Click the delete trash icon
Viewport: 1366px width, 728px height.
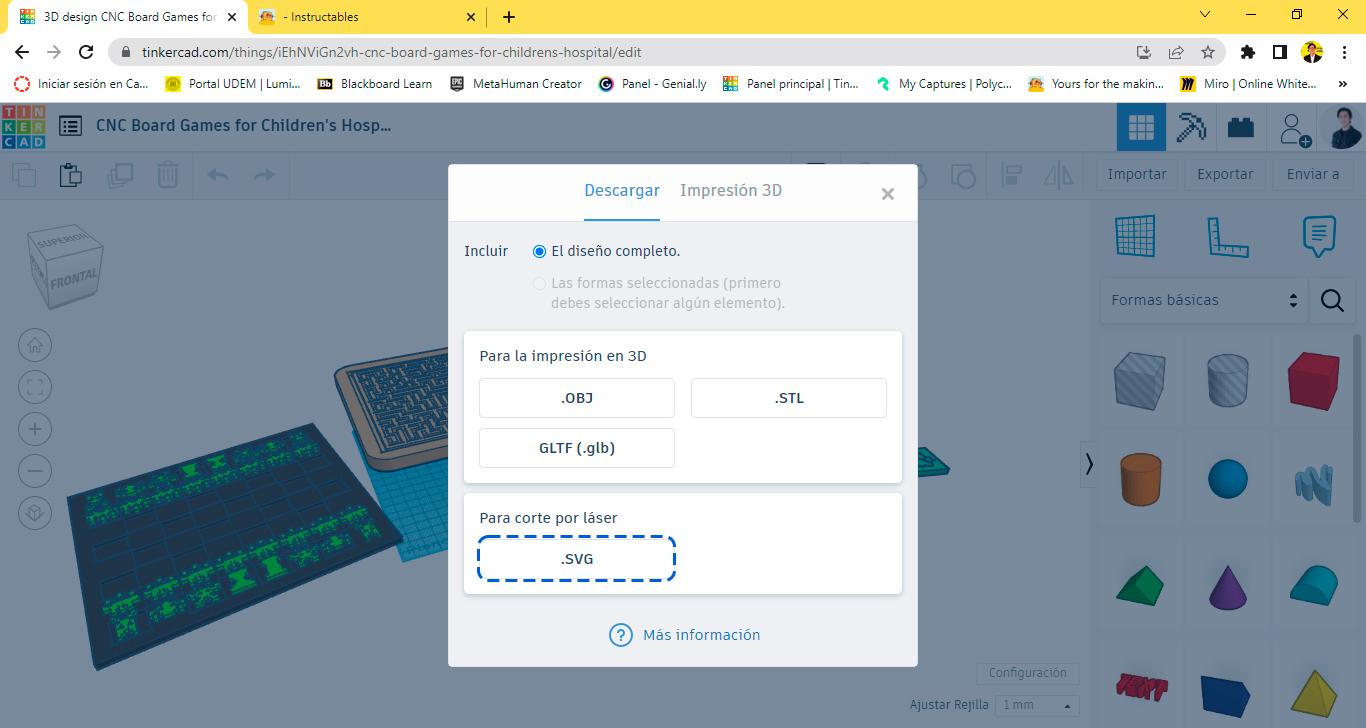click(168, 175)
